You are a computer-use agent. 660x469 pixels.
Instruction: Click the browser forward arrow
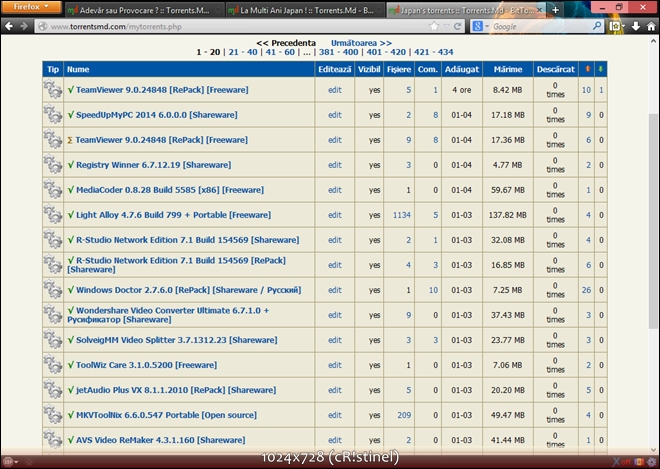point(24,26)
